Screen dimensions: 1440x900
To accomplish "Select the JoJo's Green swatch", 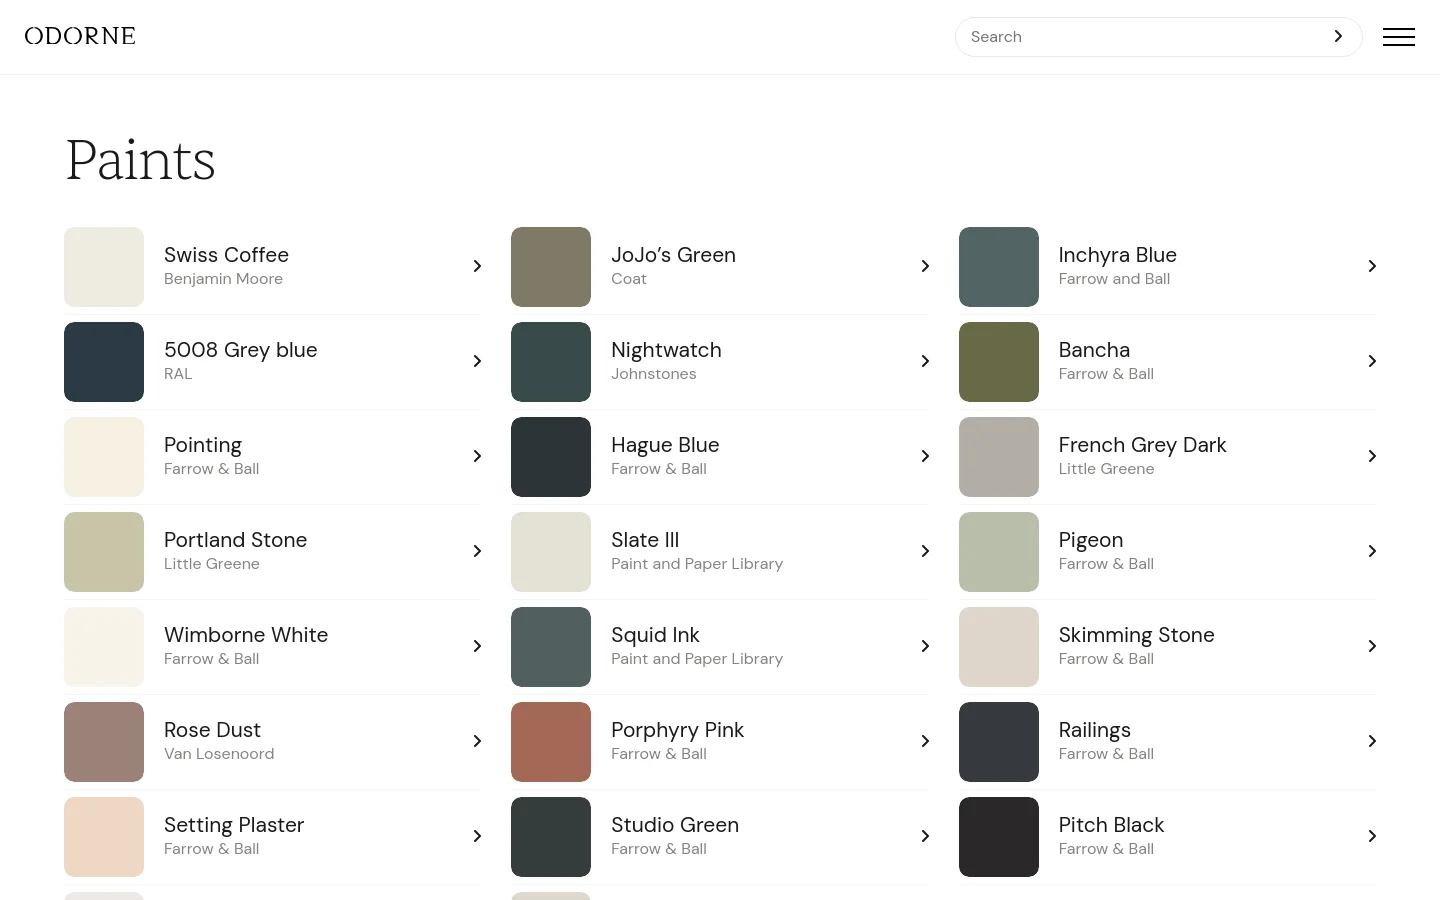I will 551,267.
